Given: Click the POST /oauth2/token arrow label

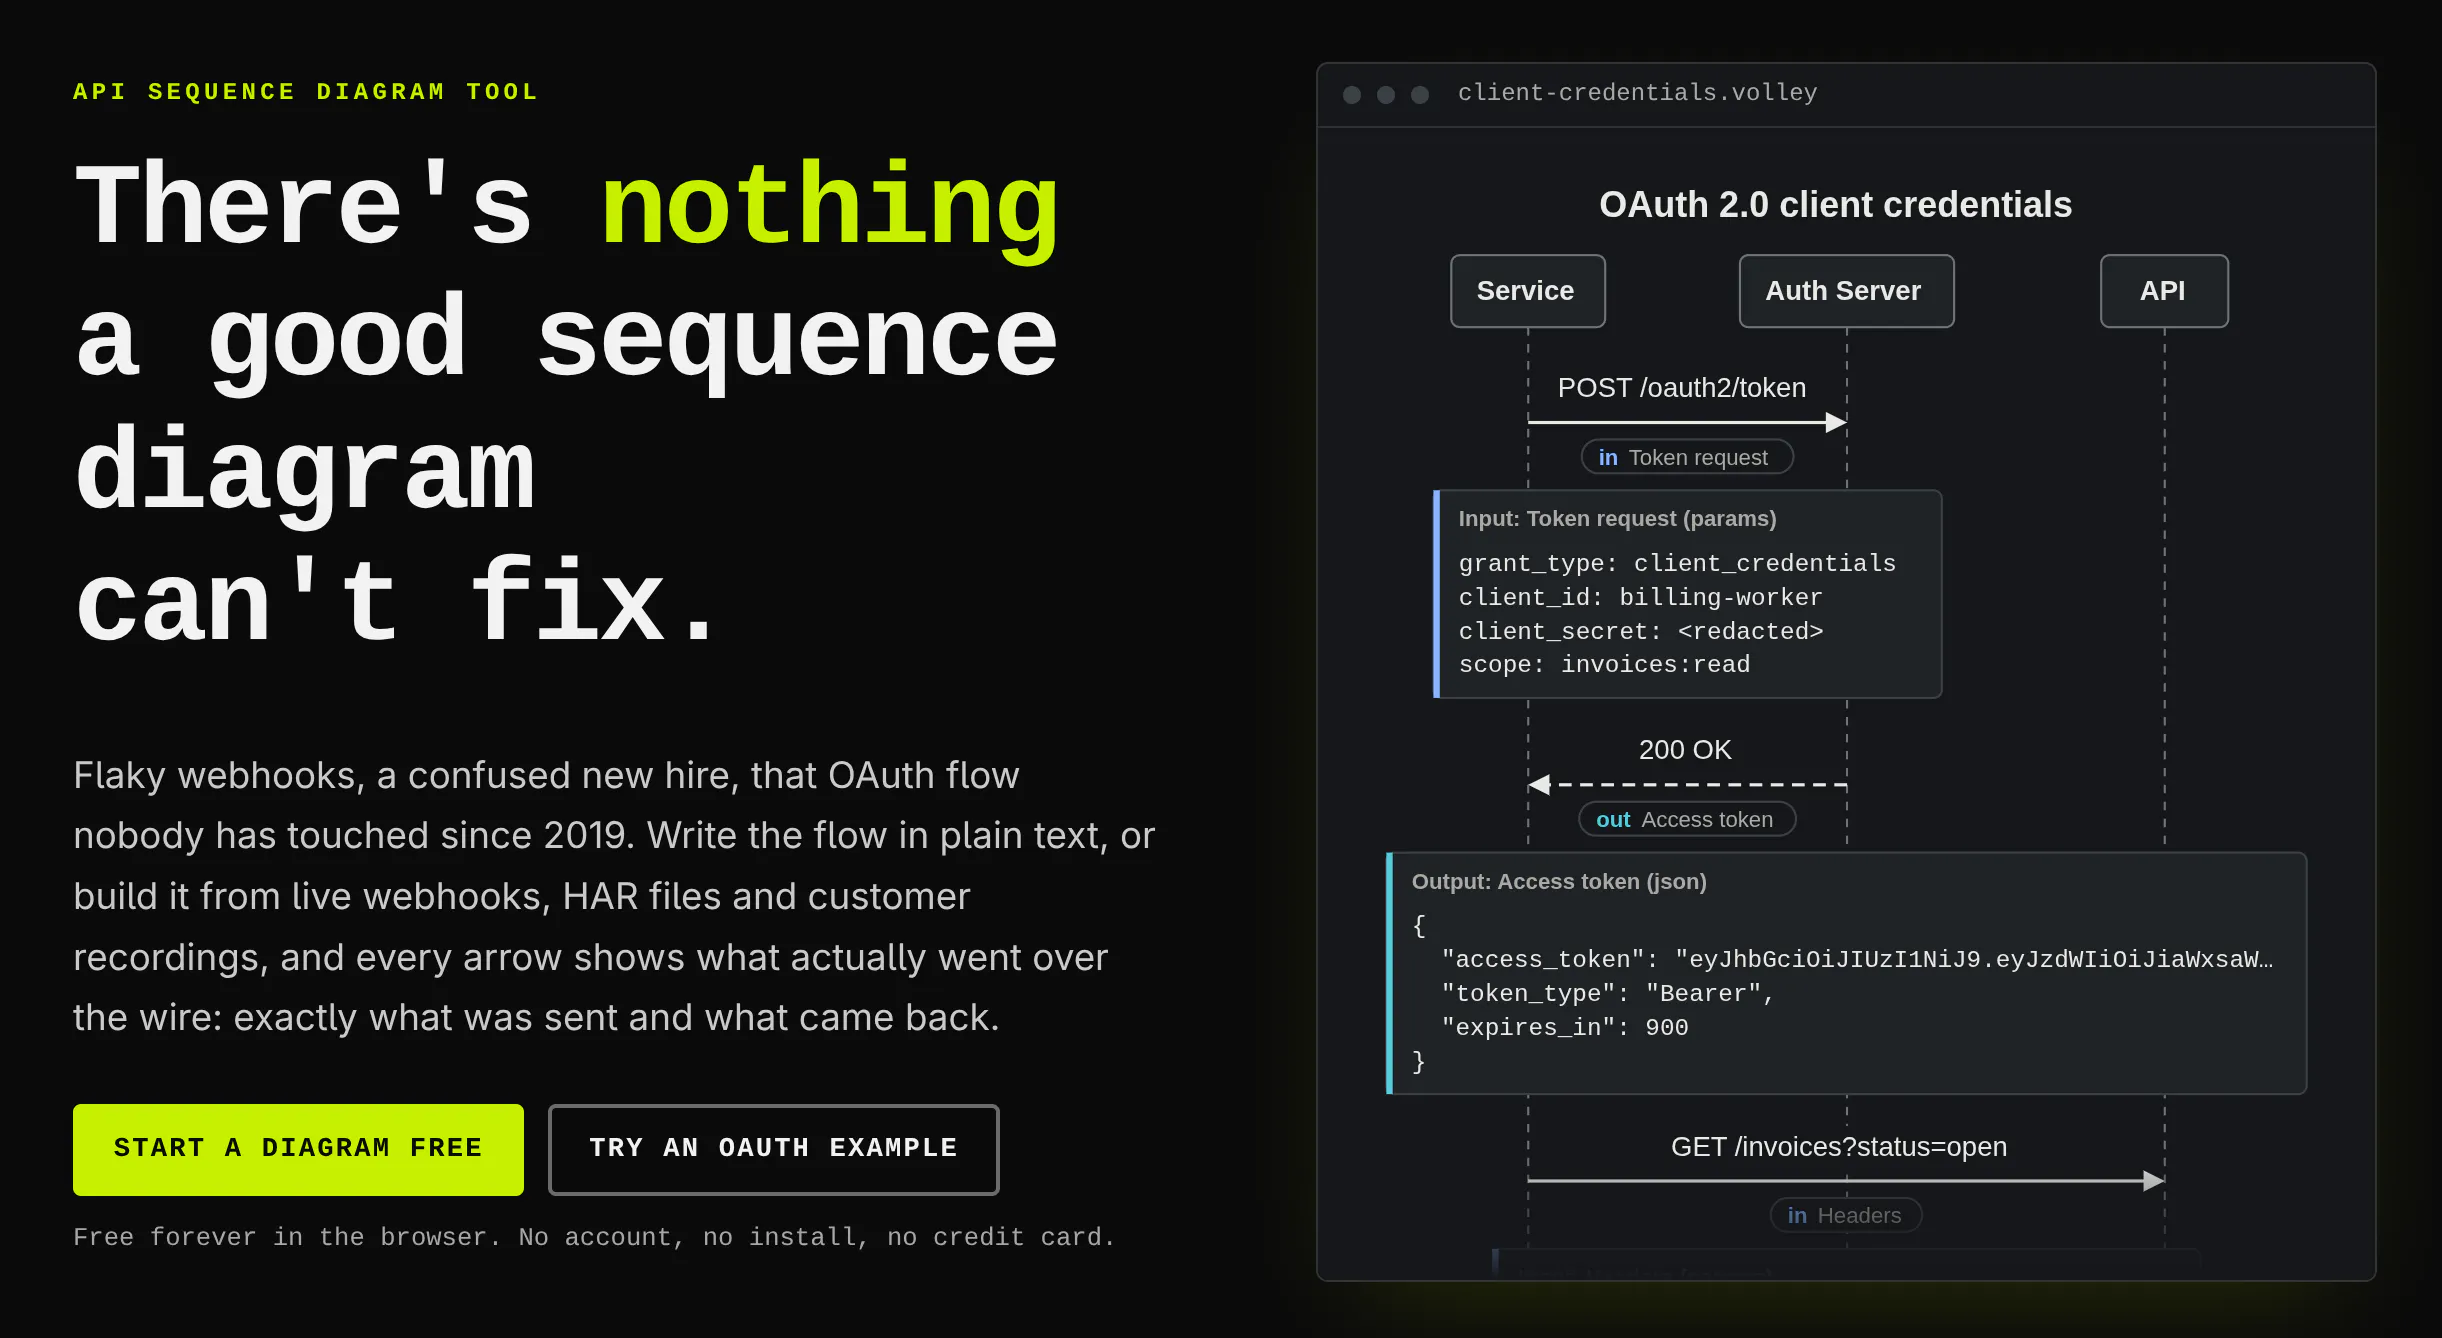Looking at the screenshot, I should (x=1681, y=388).
